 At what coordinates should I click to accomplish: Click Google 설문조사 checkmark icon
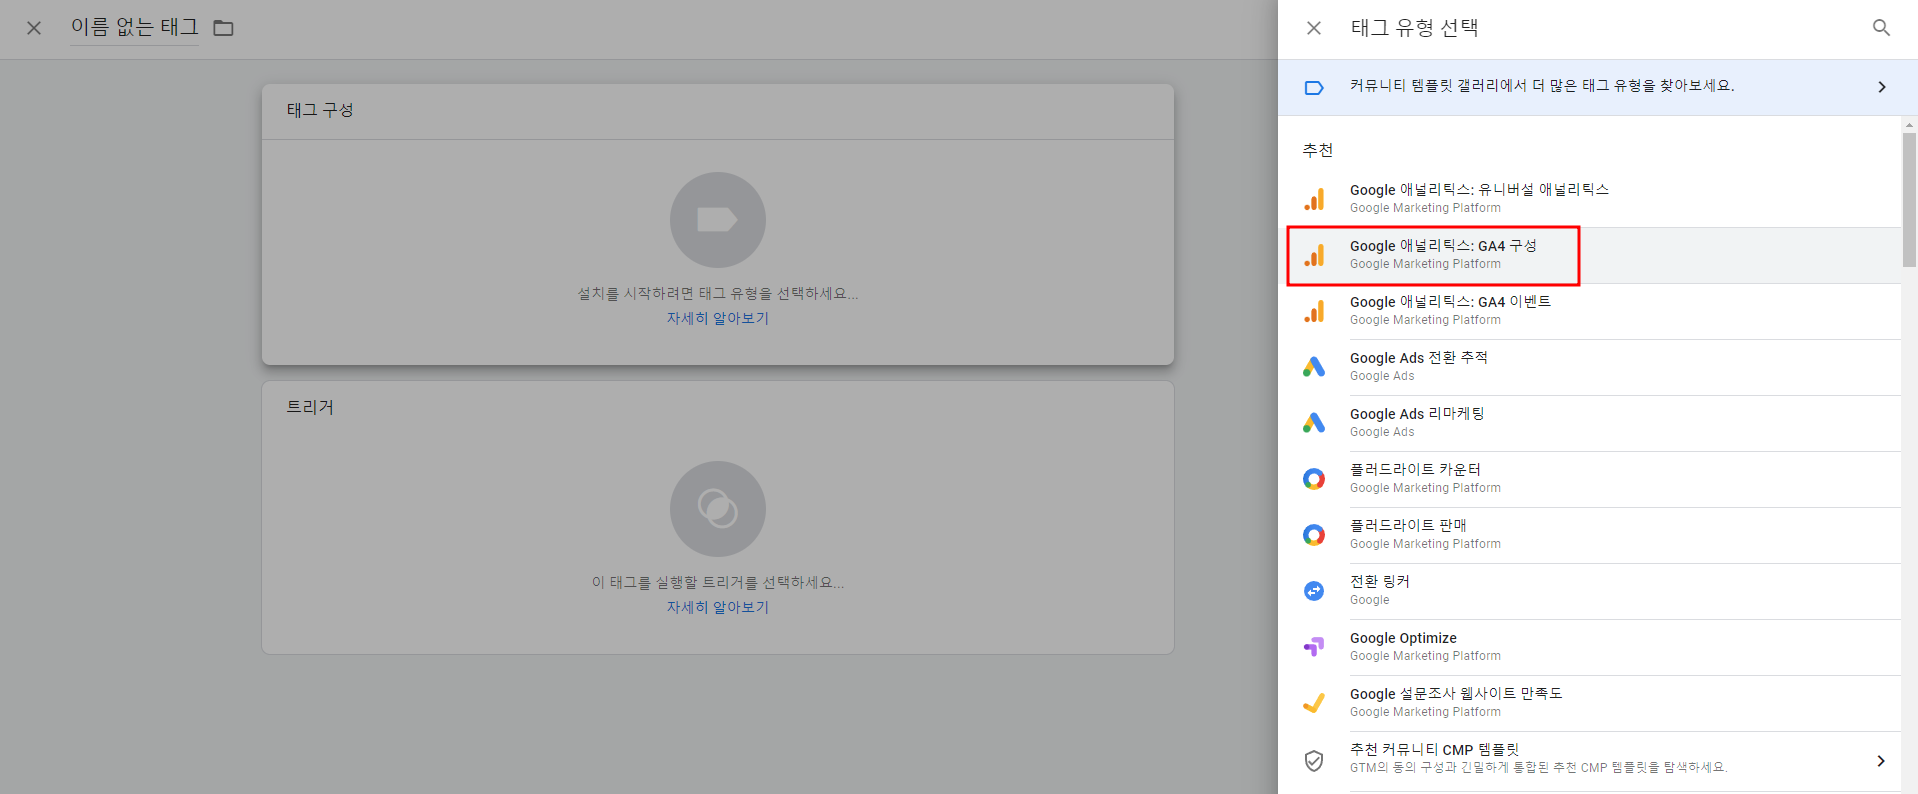click(1314, 703)
